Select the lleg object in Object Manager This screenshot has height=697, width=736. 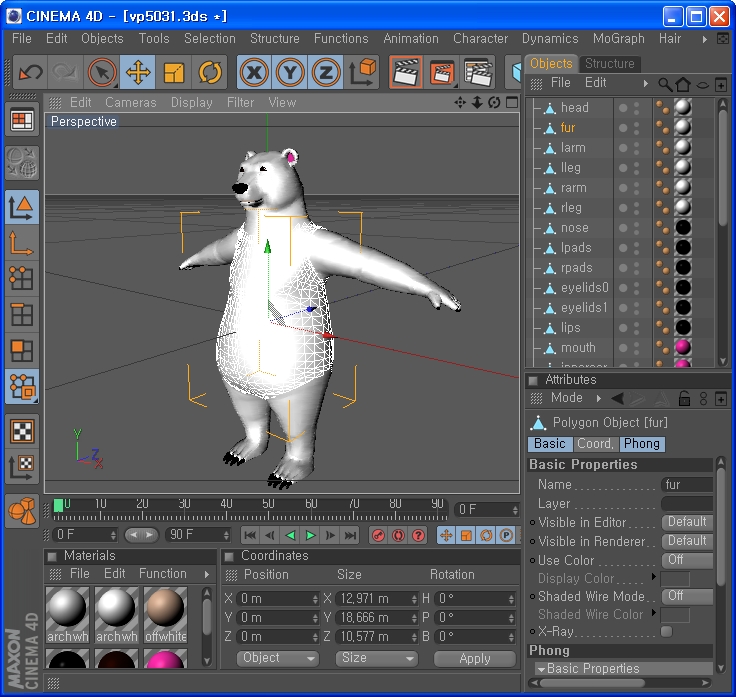coord(570,168)
